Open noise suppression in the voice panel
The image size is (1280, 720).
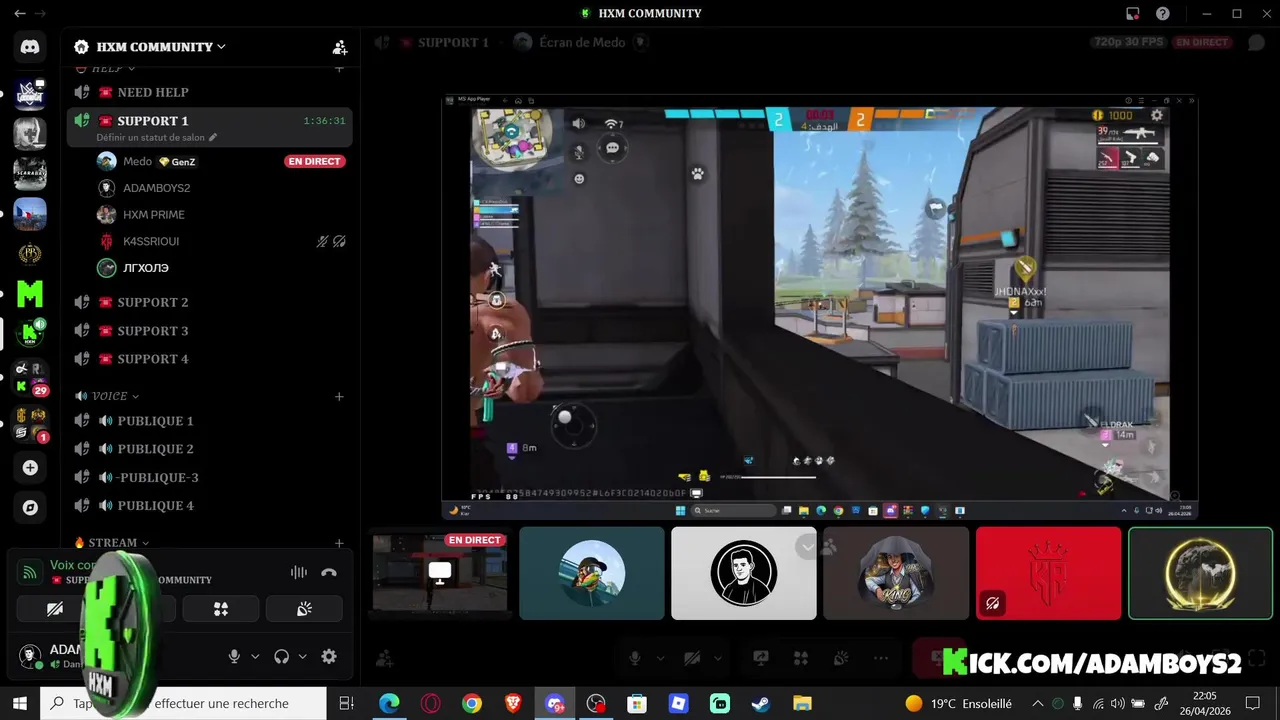298,572
